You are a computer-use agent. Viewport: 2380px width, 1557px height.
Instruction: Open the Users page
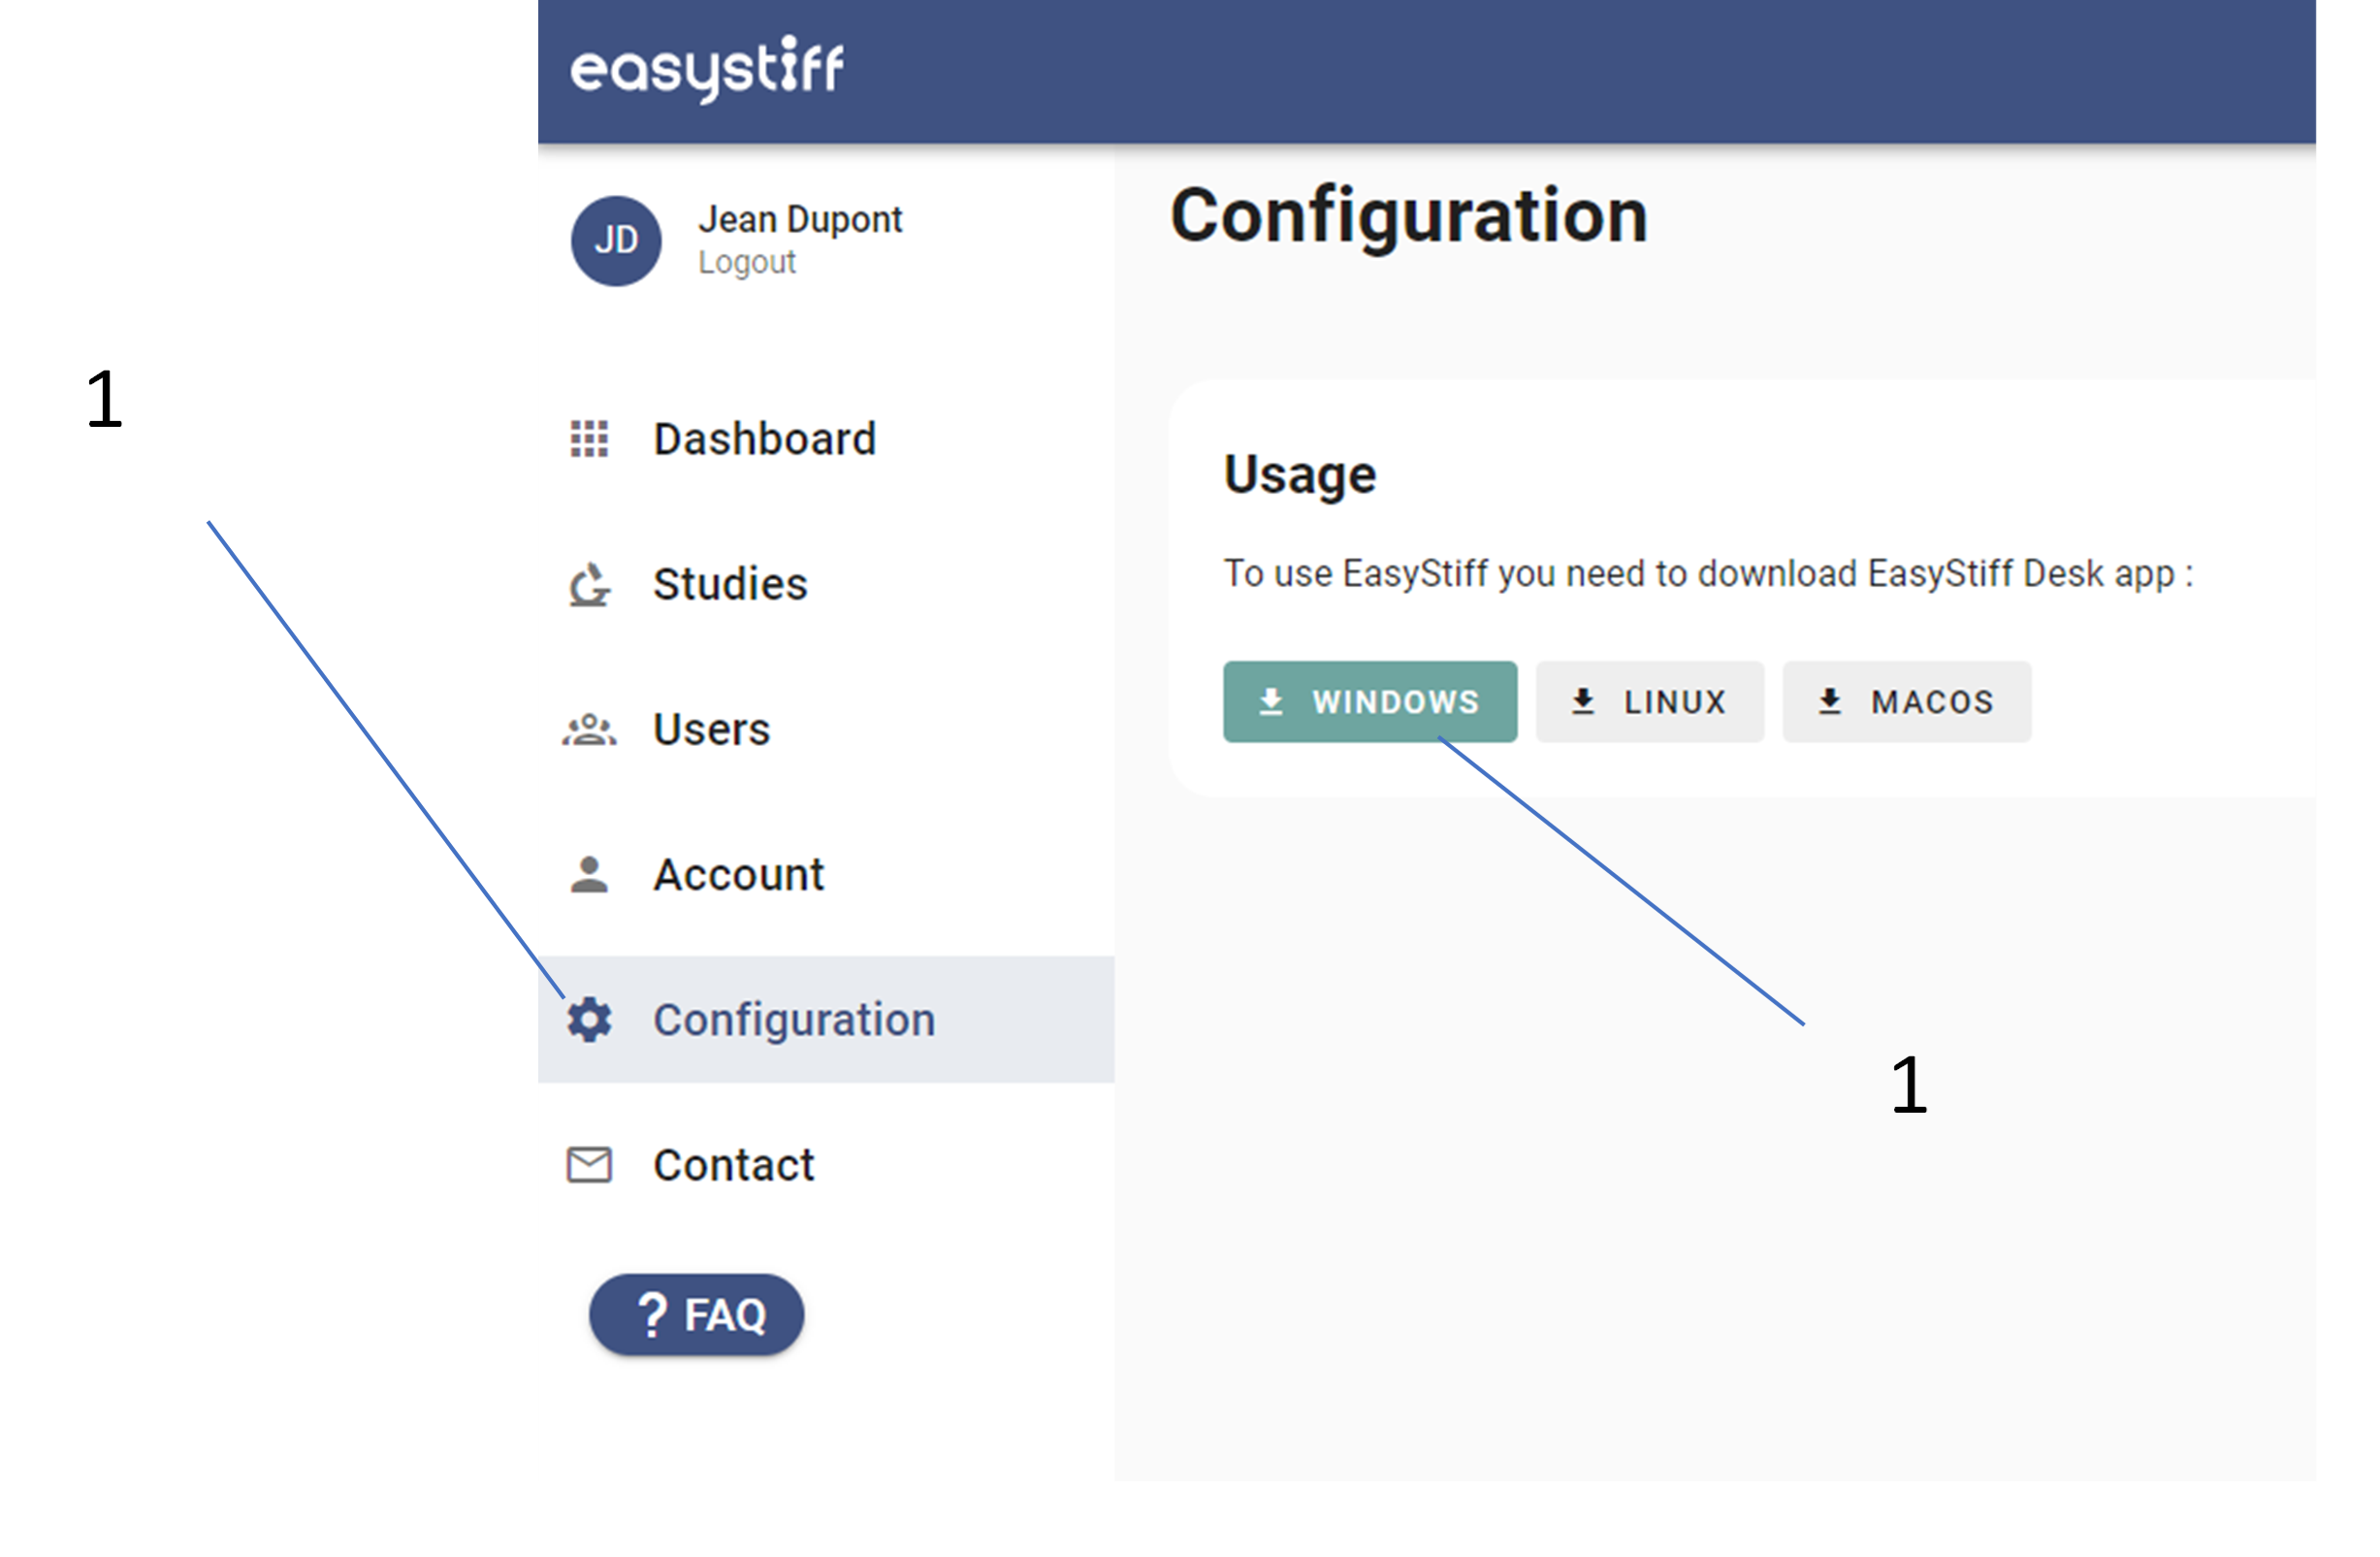click(711, 730)
